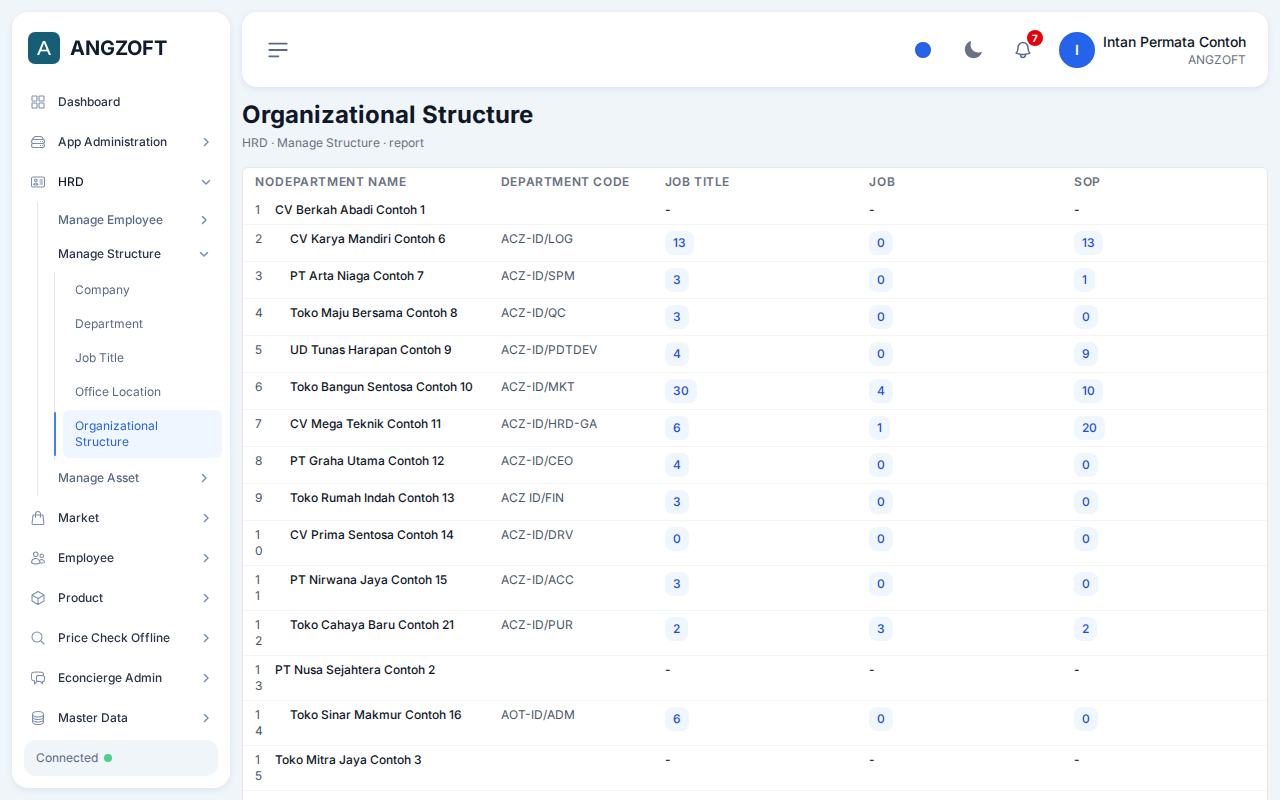1280x800 pixels.
Task: Expand App Administration chevron
Action: point(206,142)
